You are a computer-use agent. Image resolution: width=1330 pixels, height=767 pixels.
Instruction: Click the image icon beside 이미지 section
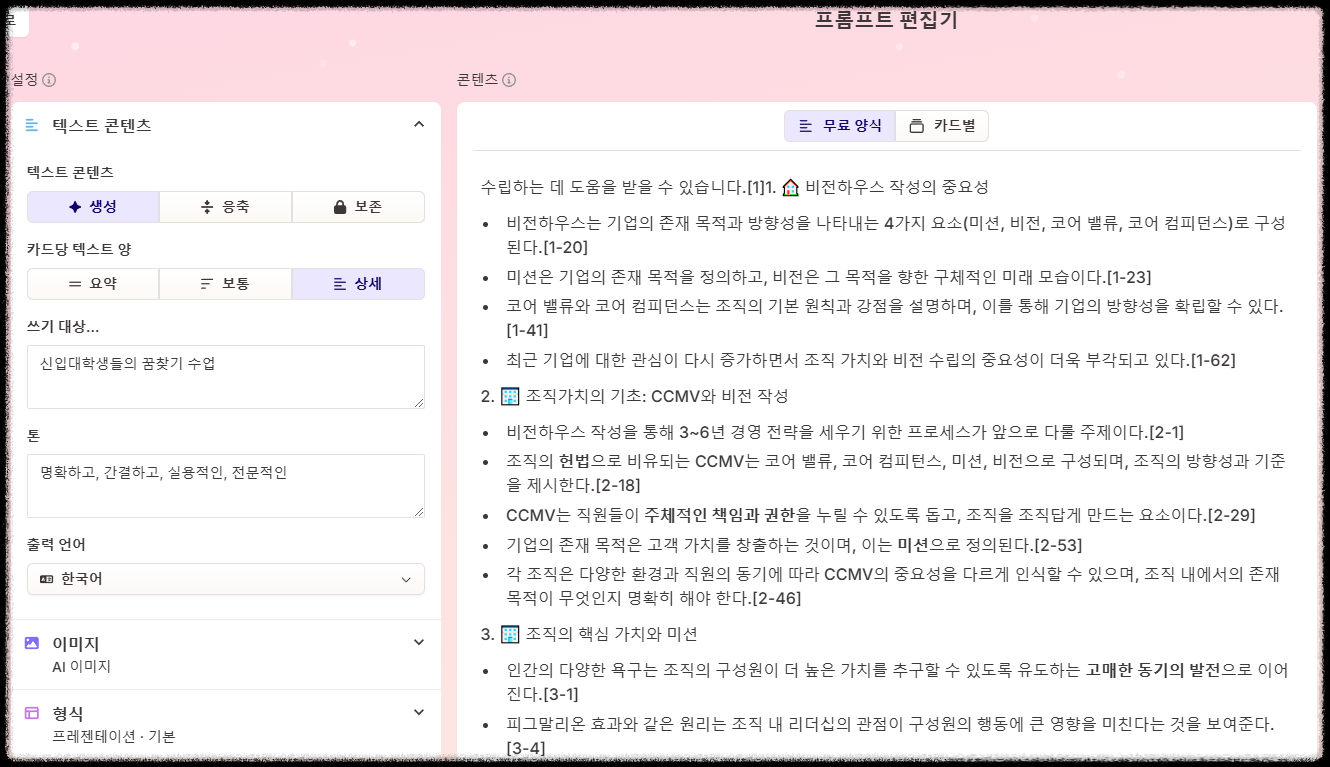click(x=31, y=645)
